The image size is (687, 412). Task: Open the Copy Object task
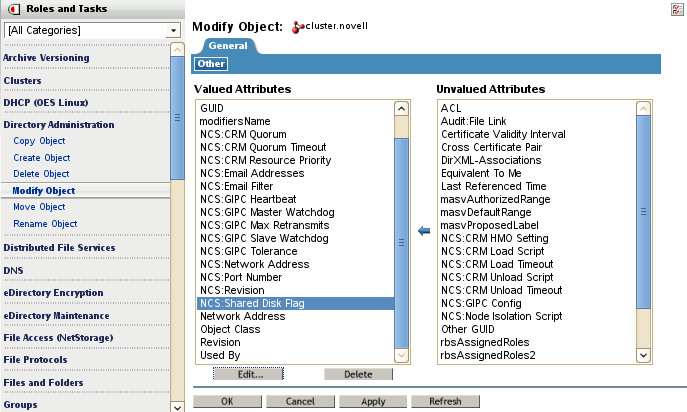[39, 141]
